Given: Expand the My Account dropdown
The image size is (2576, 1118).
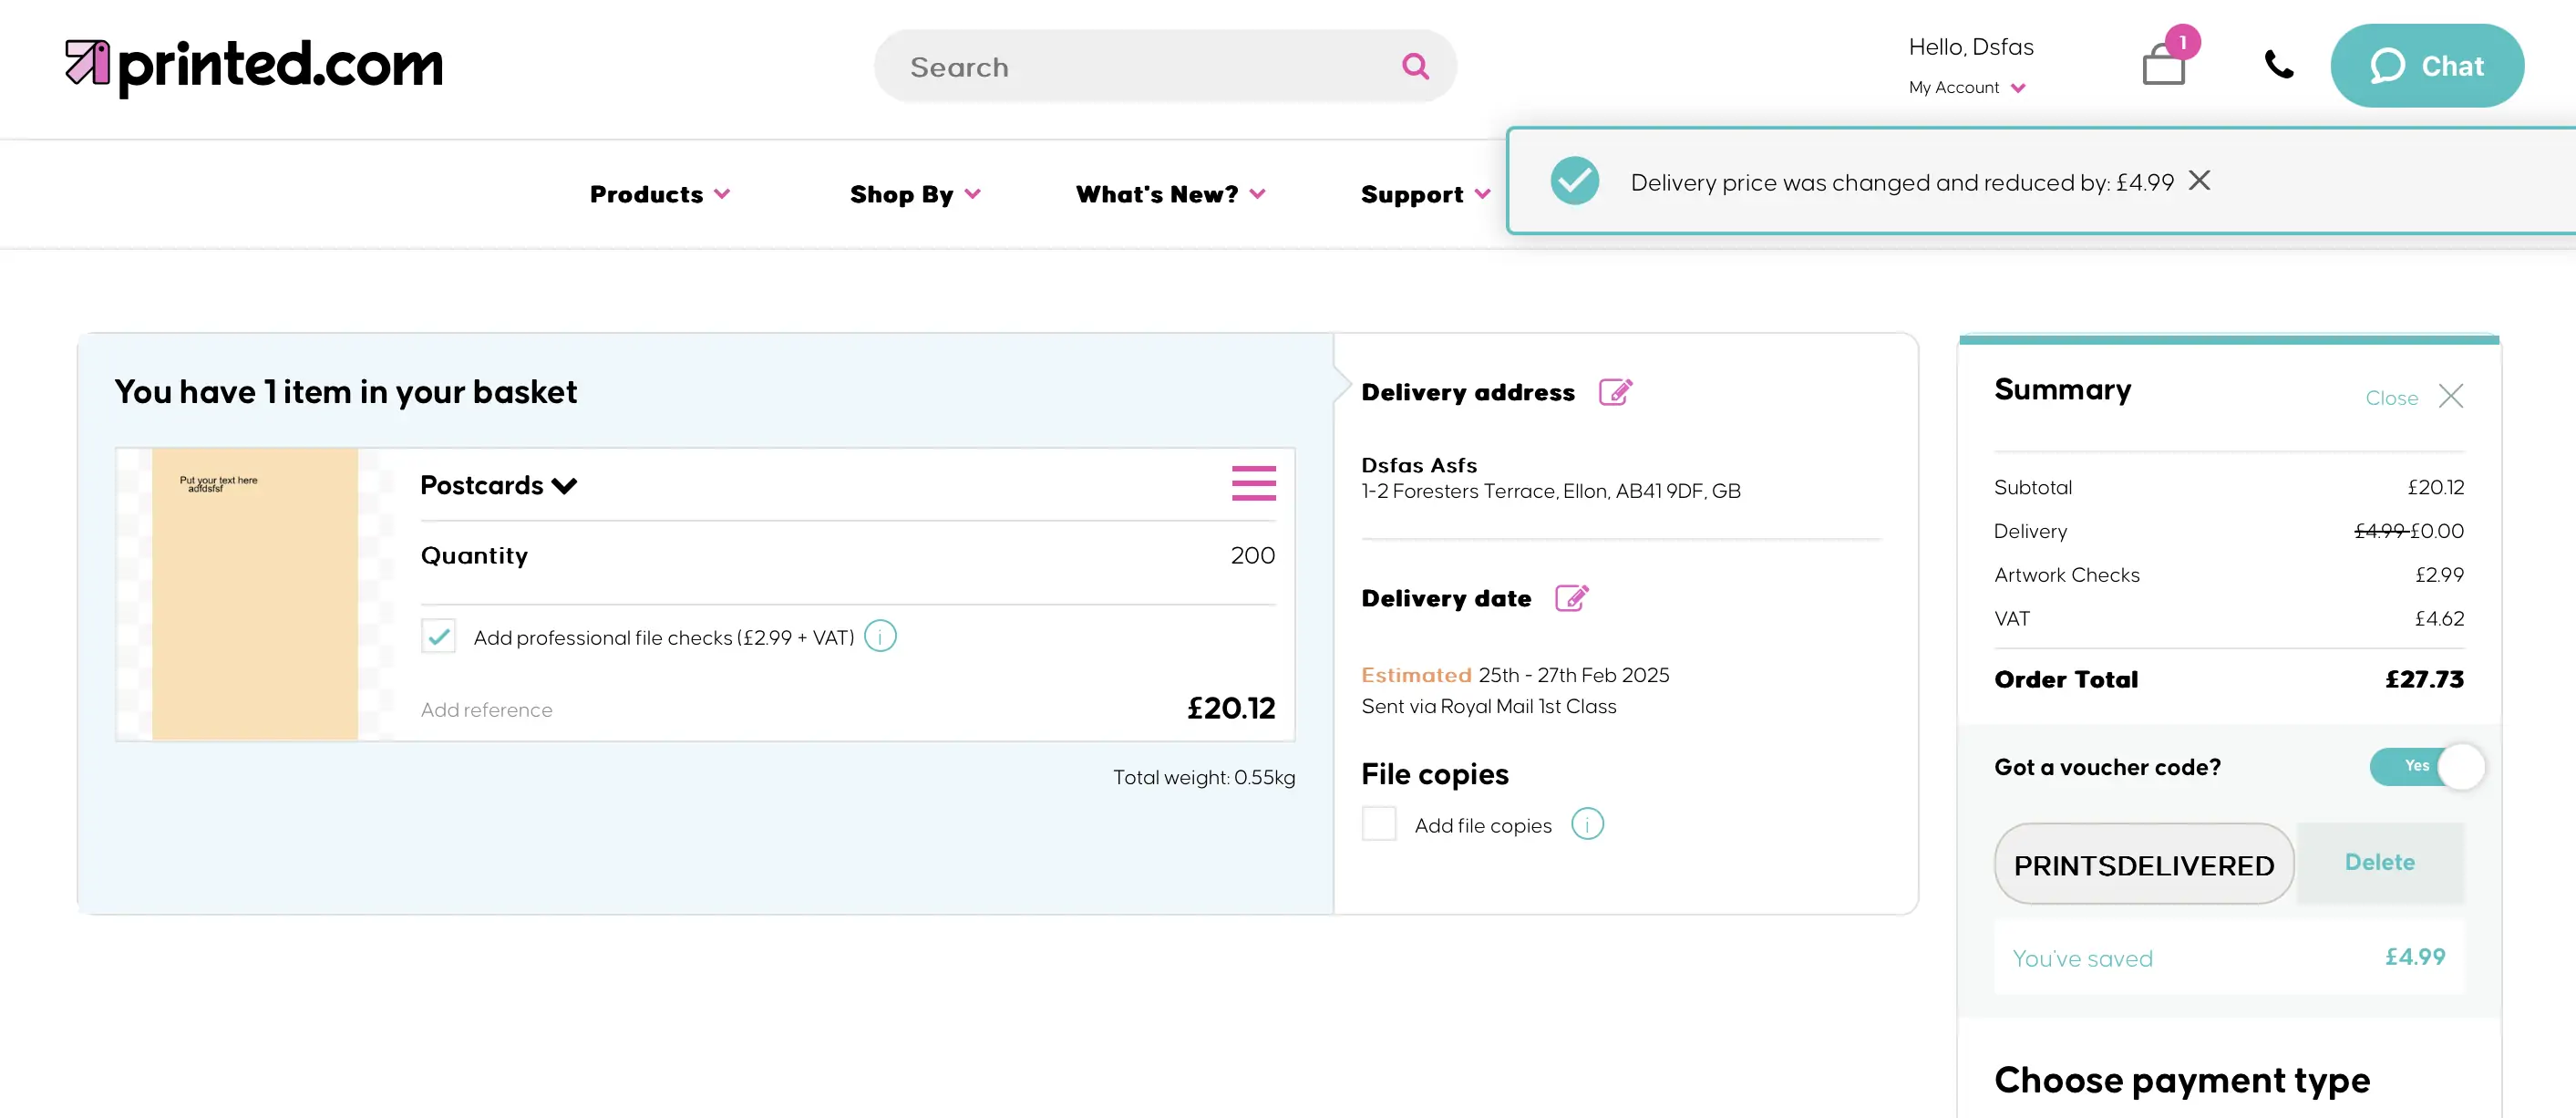Looking at the screenshot, I should (1966, 88).
